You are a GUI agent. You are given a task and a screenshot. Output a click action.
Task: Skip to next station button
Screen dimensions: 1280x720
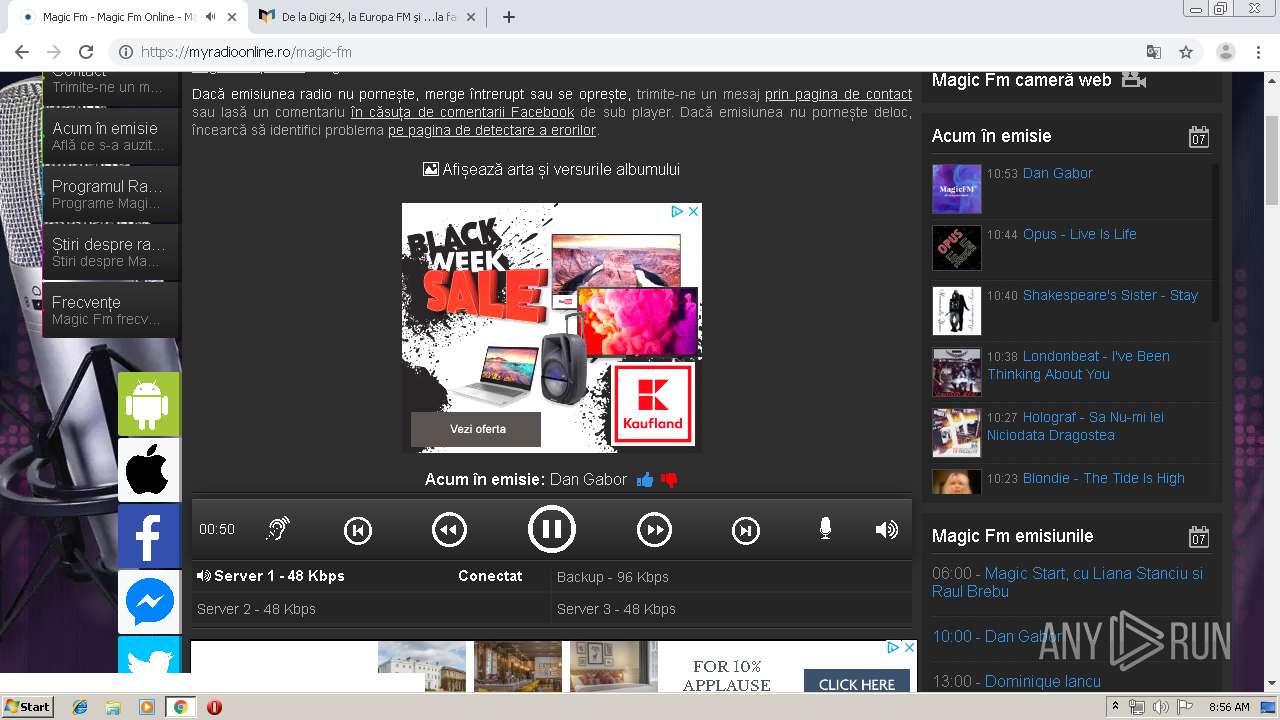click(x=746, y=530)
